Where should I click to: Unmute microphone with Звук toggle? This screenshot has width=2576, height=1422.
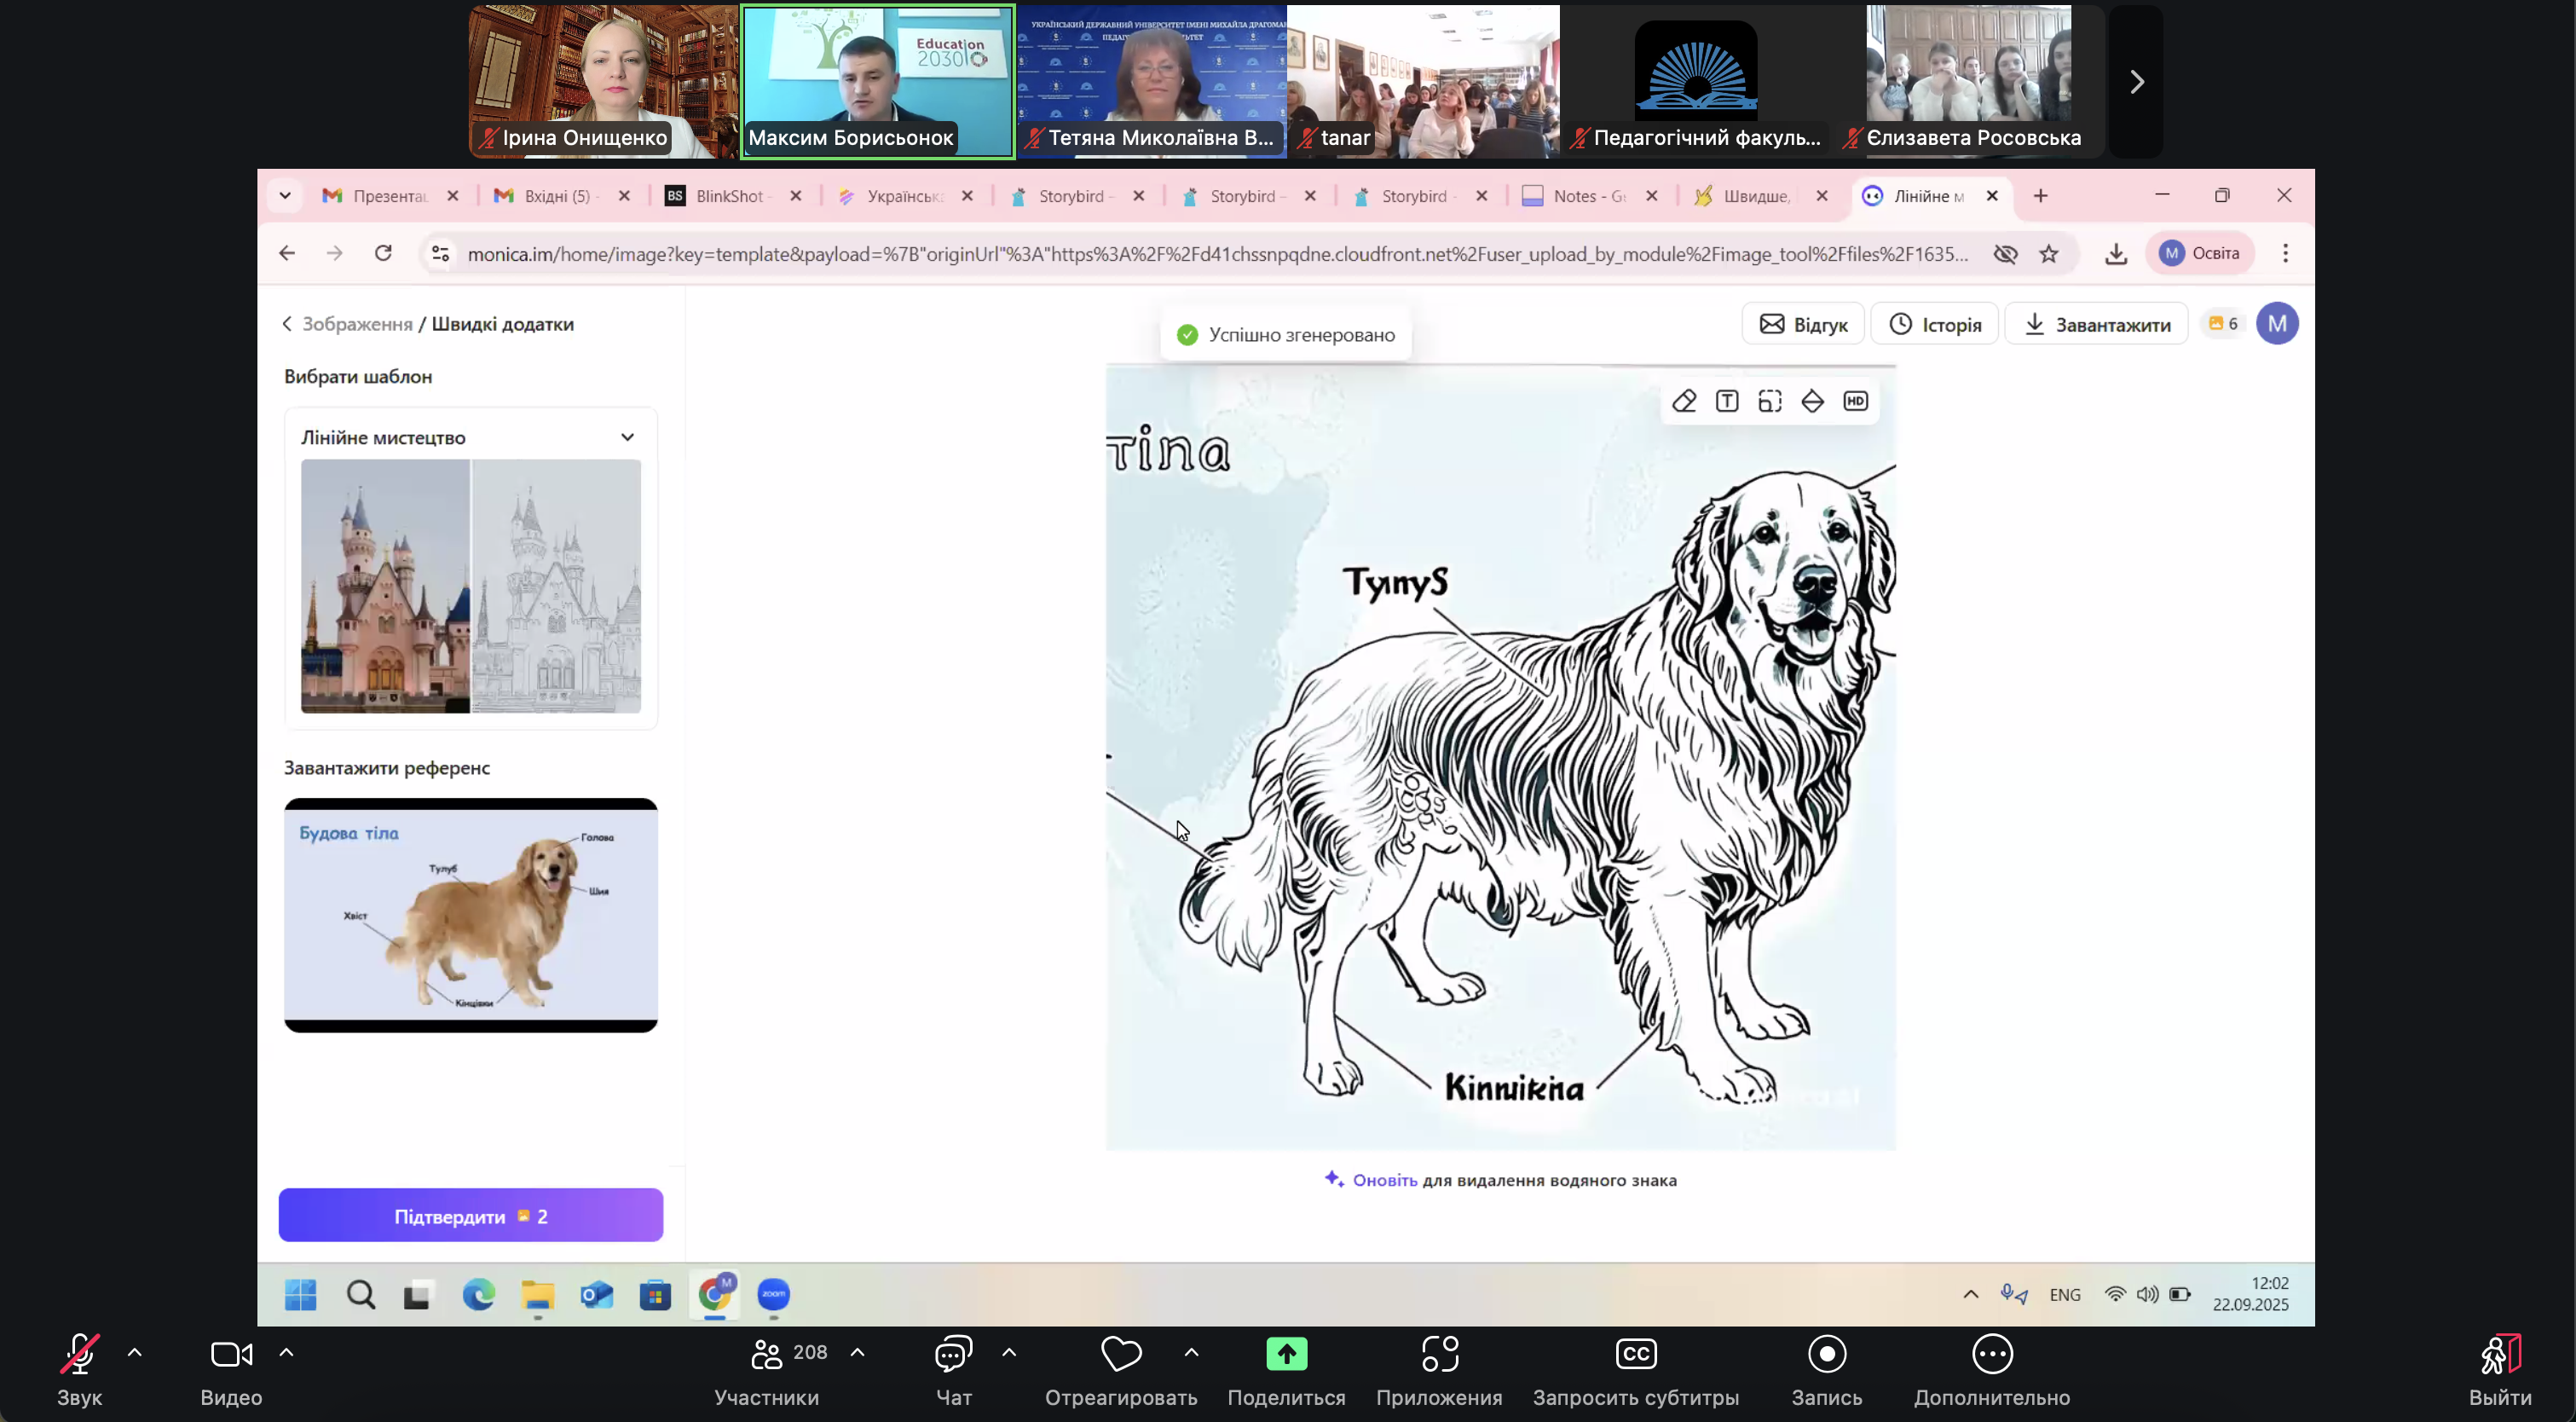[x=79, y=1354]
